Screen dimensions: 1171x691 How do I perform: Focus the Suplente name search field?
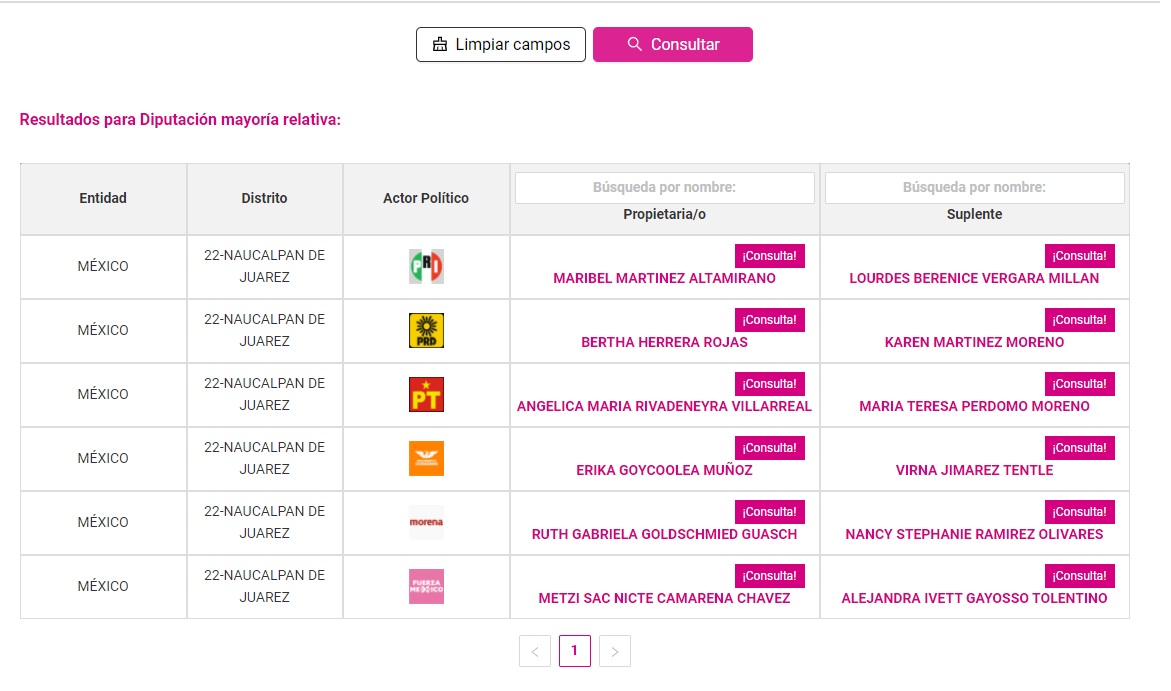[974, 187]
